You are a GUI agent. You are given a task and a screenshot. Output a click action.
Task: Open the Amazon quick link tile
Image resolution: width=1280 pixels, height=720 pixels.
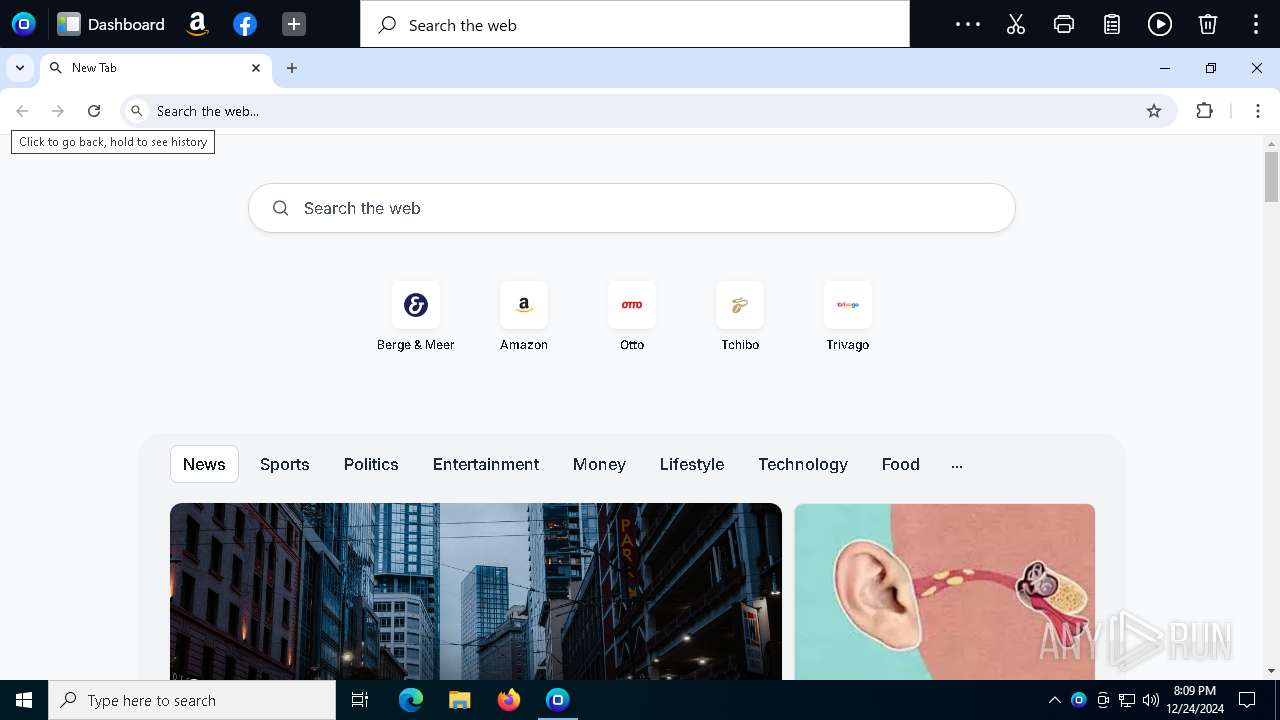(524, 317)
